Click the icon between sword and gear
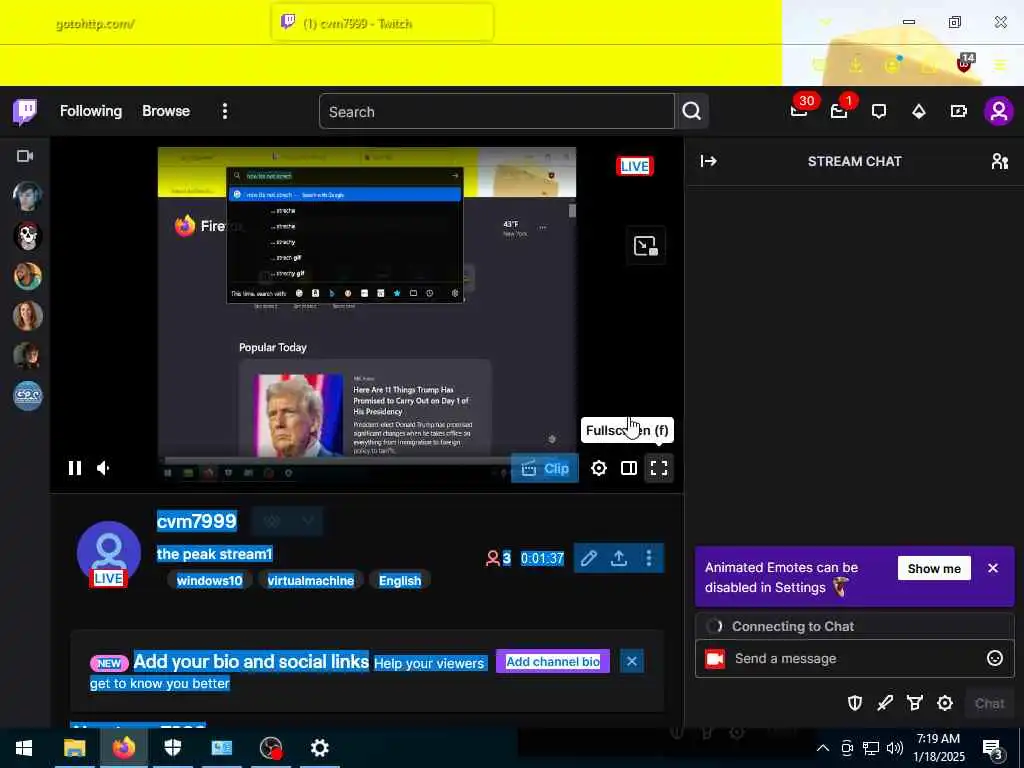The width and height of the screenshot is (1024, 768). point(915,703)
